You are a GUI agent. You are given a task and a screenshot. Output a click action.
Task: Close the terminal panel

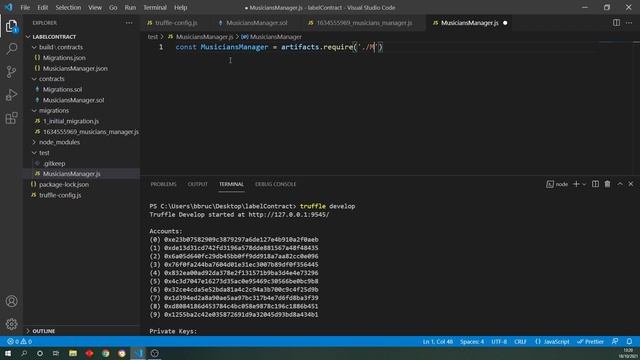tap(631, 184)
